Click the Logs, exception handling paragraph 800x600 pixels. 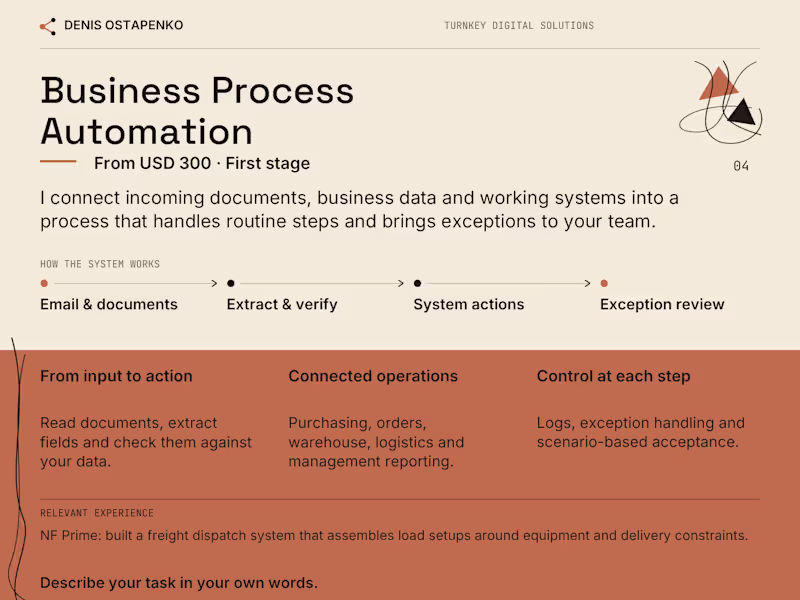click(641, 432)
